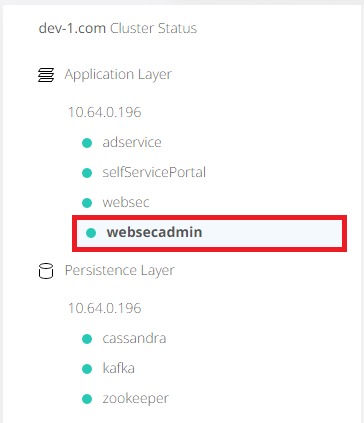Click the green dot beside cassandra
This screenshot has width=364, height=423.
[x=87, y=339]
